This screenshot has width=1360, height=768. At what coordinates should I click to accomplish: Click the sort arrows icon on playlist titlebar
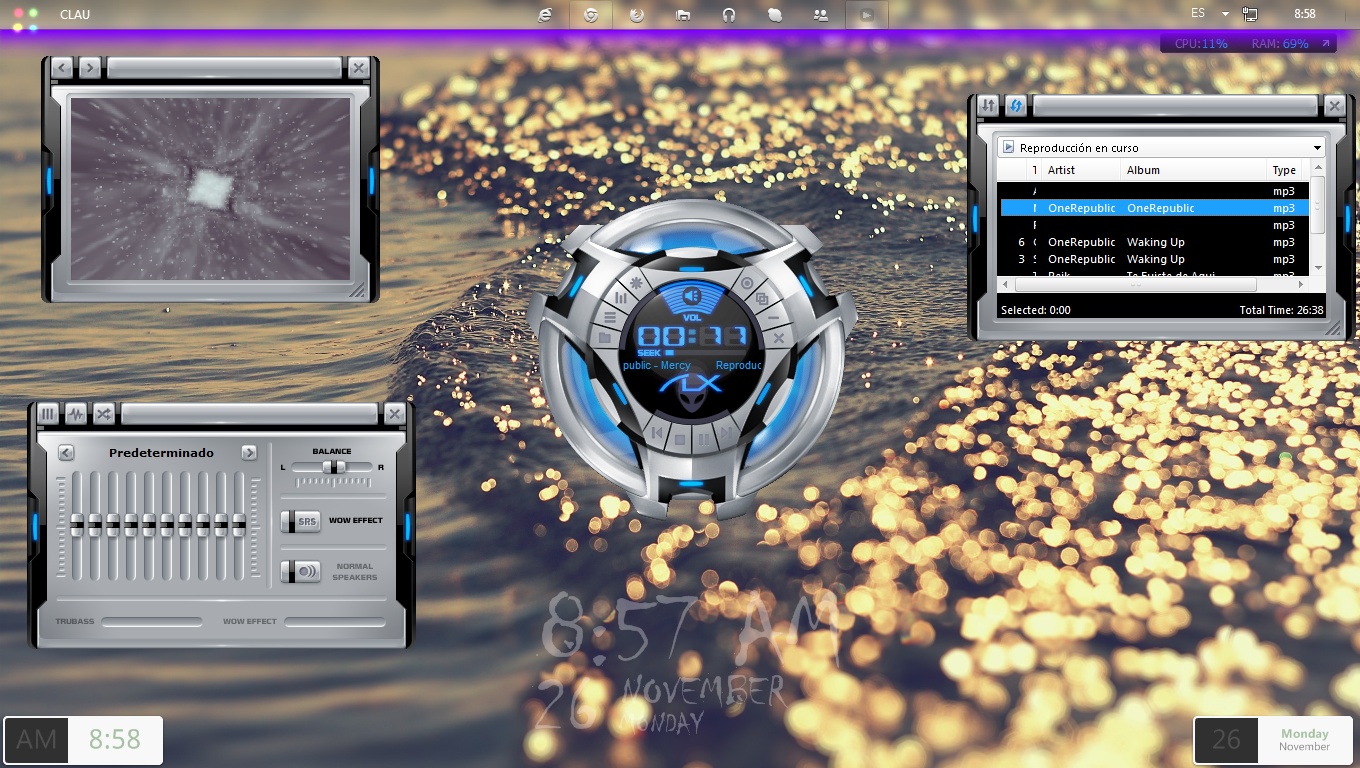(x=987, y=105)
